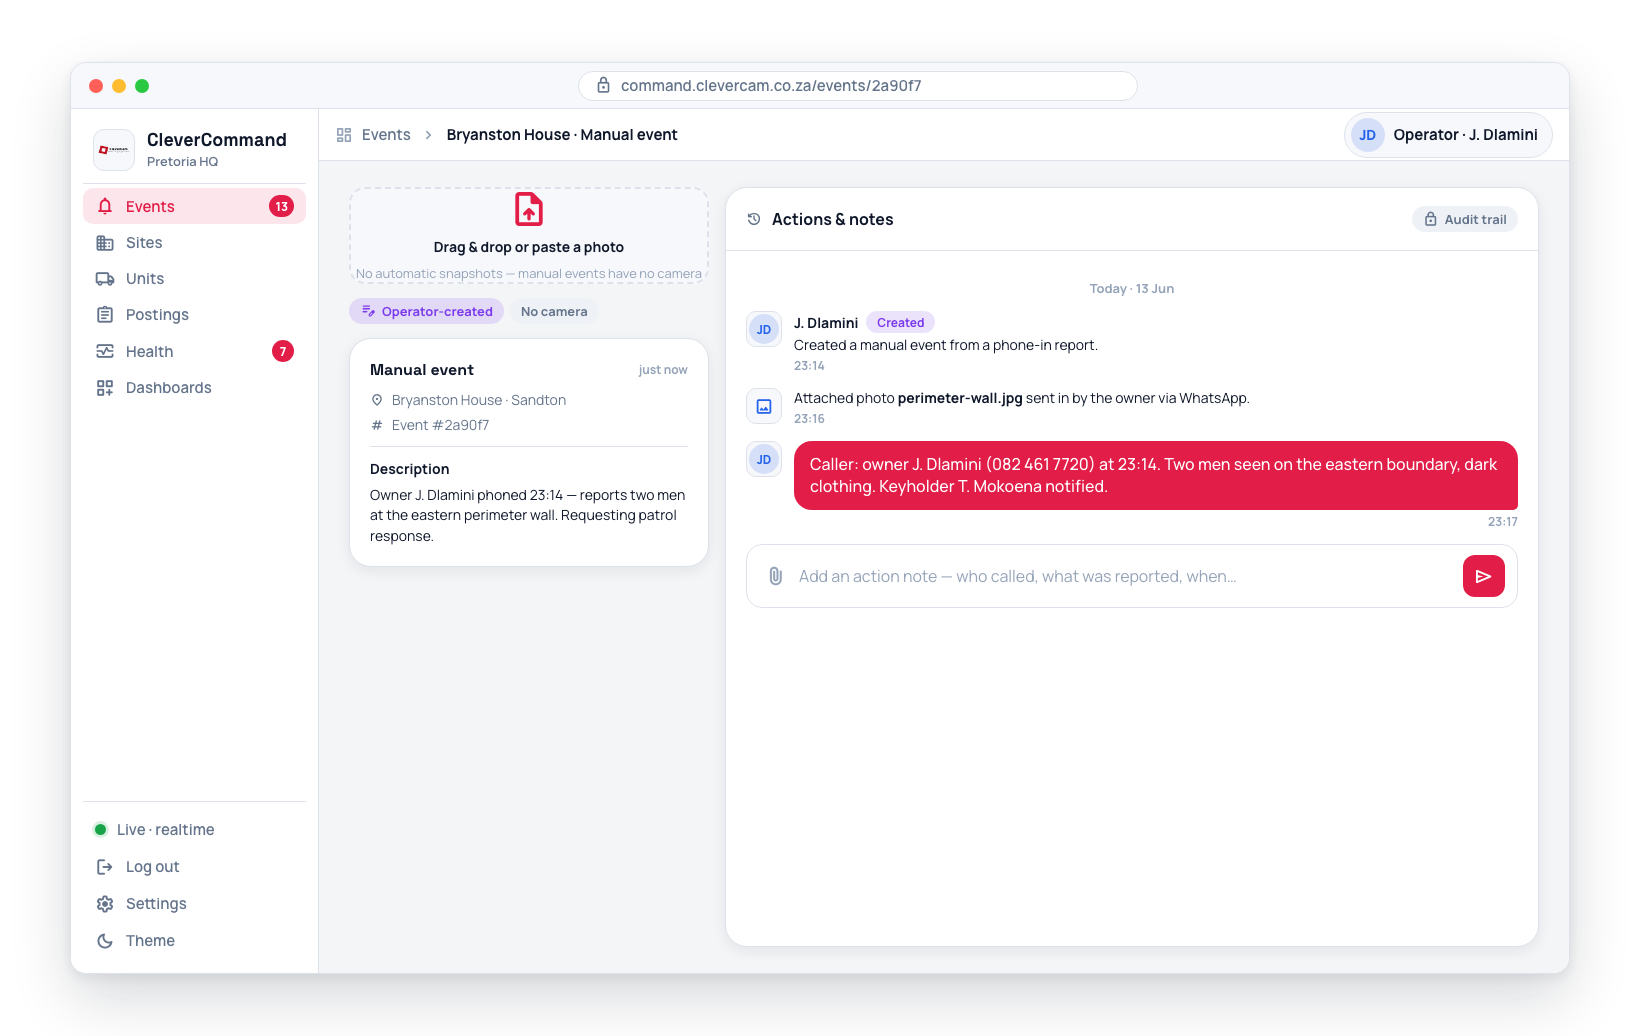This screenshot has height=1036, width=1640.
Task: Open the Sites section
Action: click(194, 243)
